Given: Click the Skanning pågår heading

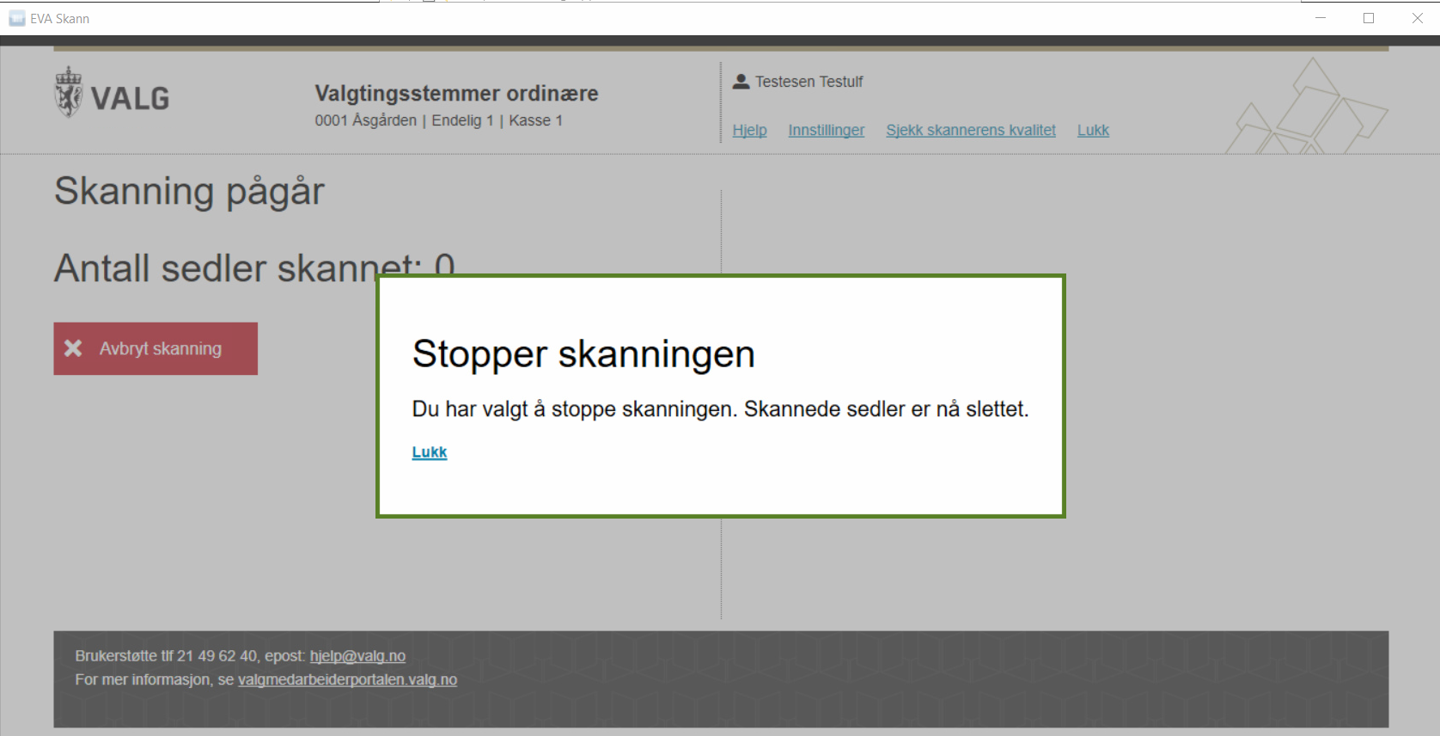Looking at the screenshot, I should (189, 191).
